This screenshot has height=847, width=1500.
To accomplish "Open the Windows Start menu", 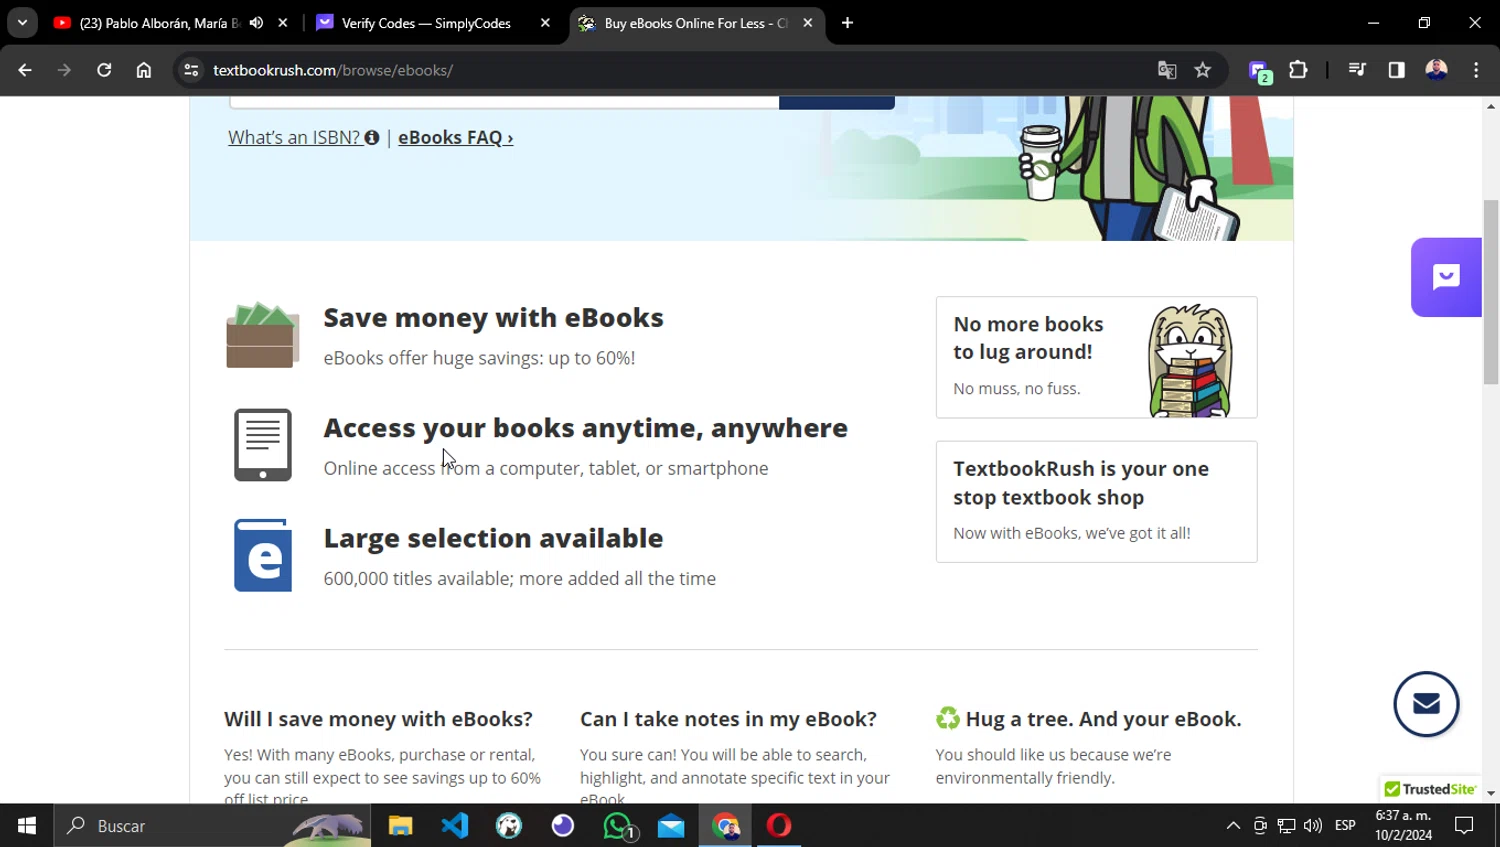I will 27,826.
